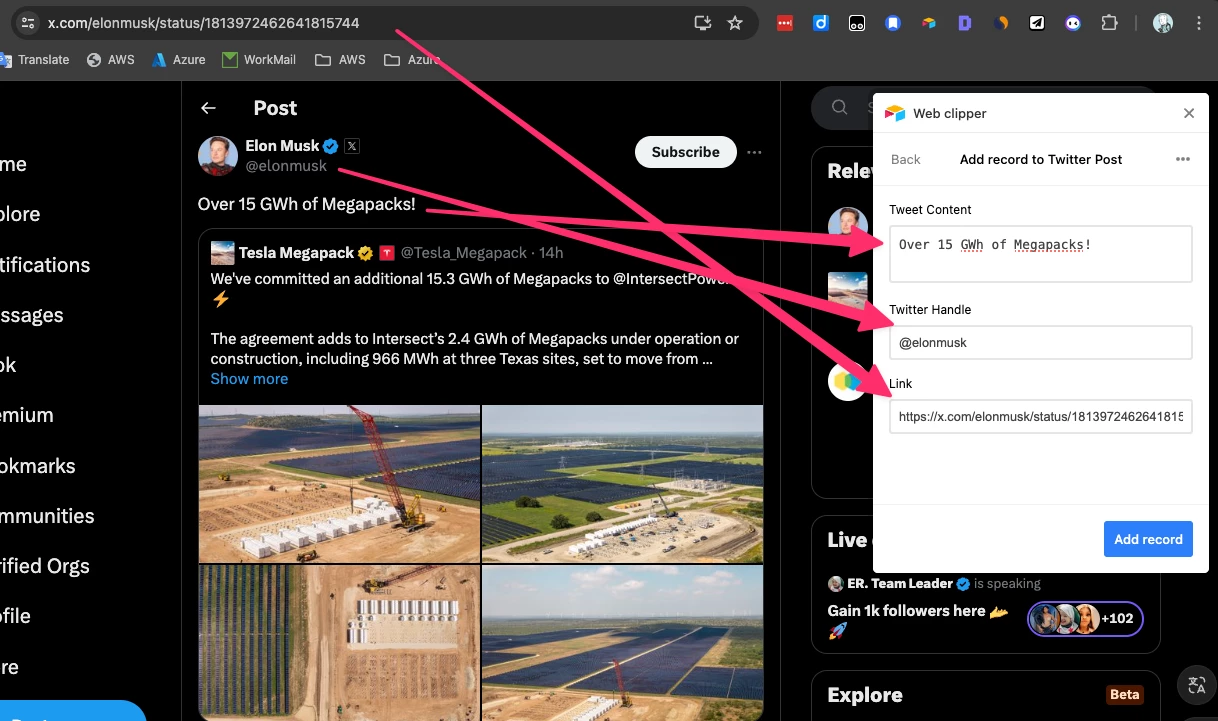Click the translate floating button

click(1197, 685)
